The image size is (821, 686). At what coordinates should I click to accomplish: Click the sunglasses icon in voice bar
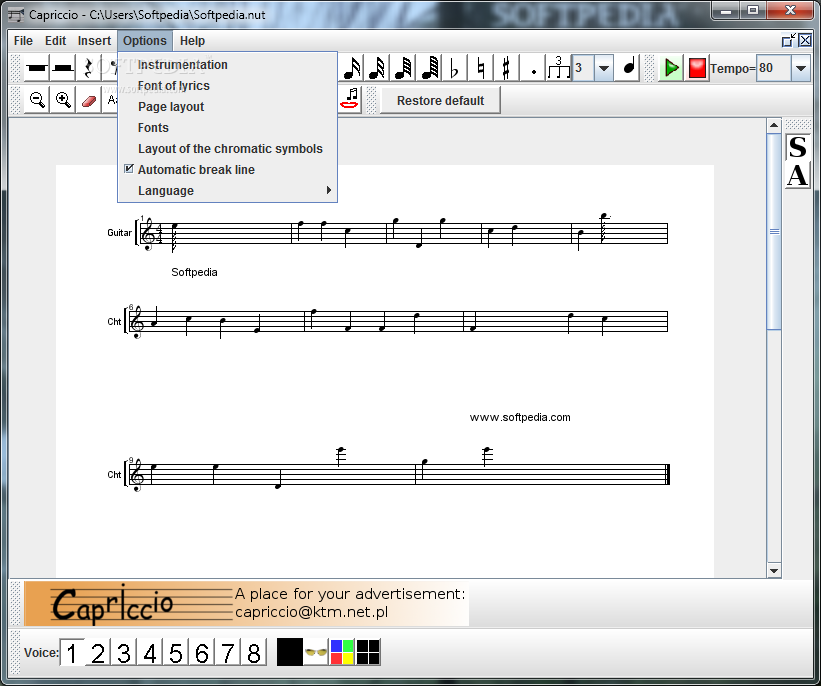316,652
